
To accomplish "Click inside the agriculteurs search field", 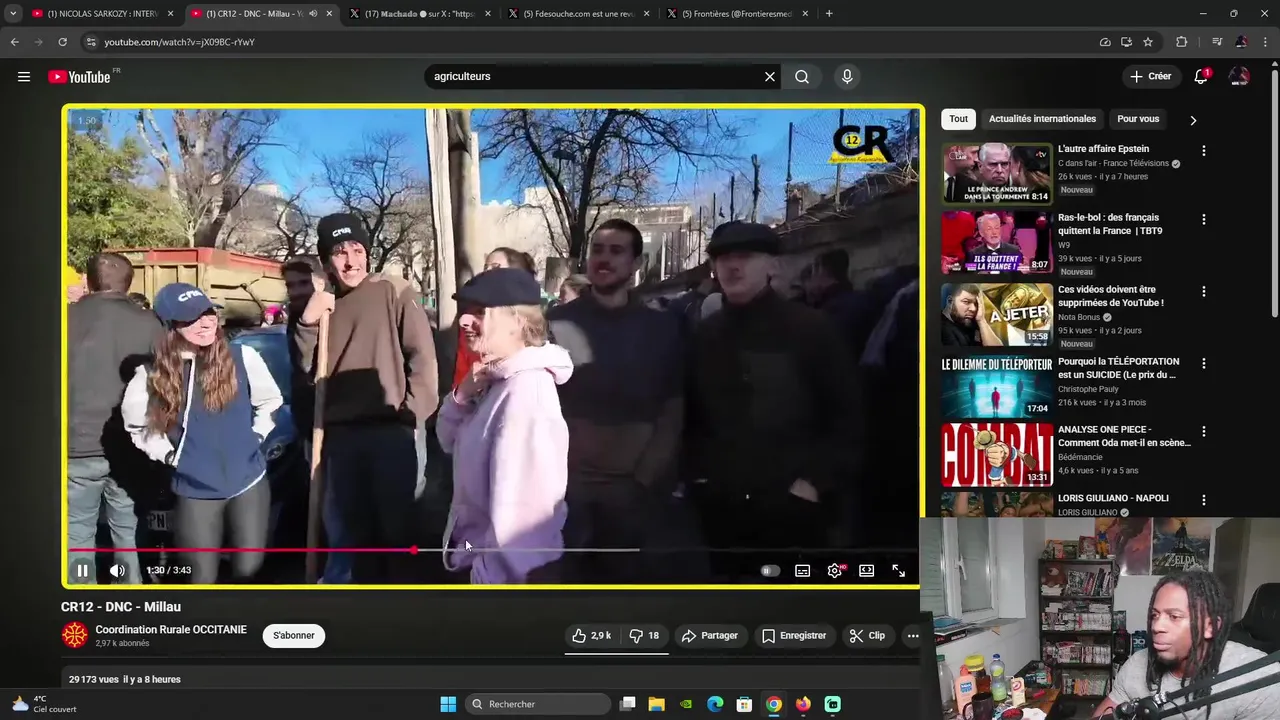I will (x=596, y=77).
